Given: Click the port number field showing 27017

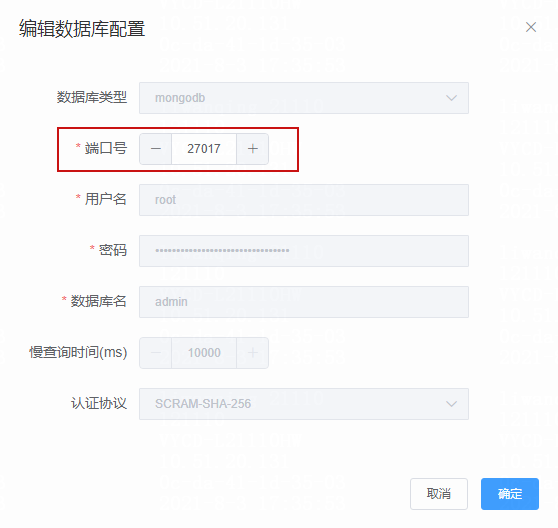Looking at the screenshot, I should [204, 149].
